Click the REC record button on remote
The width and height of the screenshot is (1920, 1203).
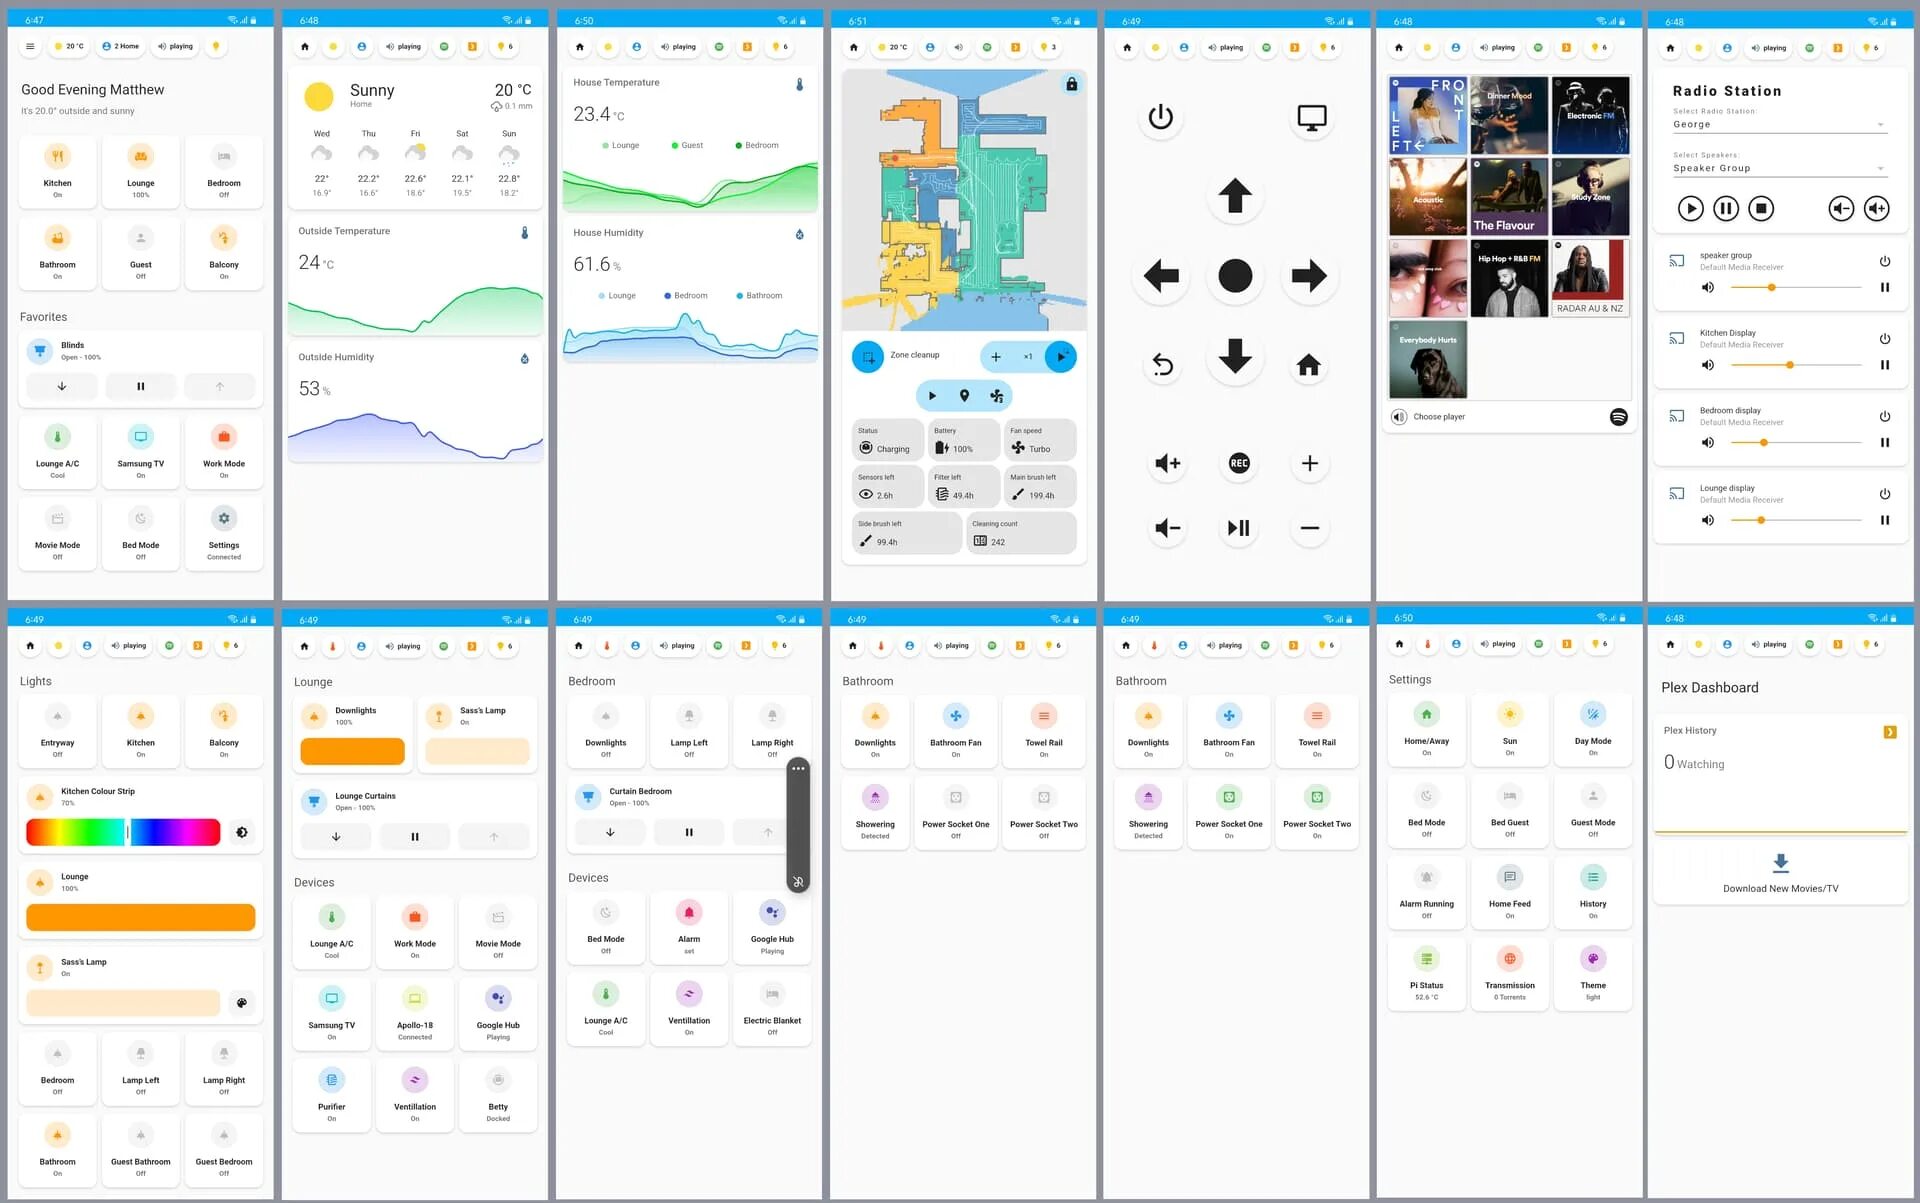1238,463
